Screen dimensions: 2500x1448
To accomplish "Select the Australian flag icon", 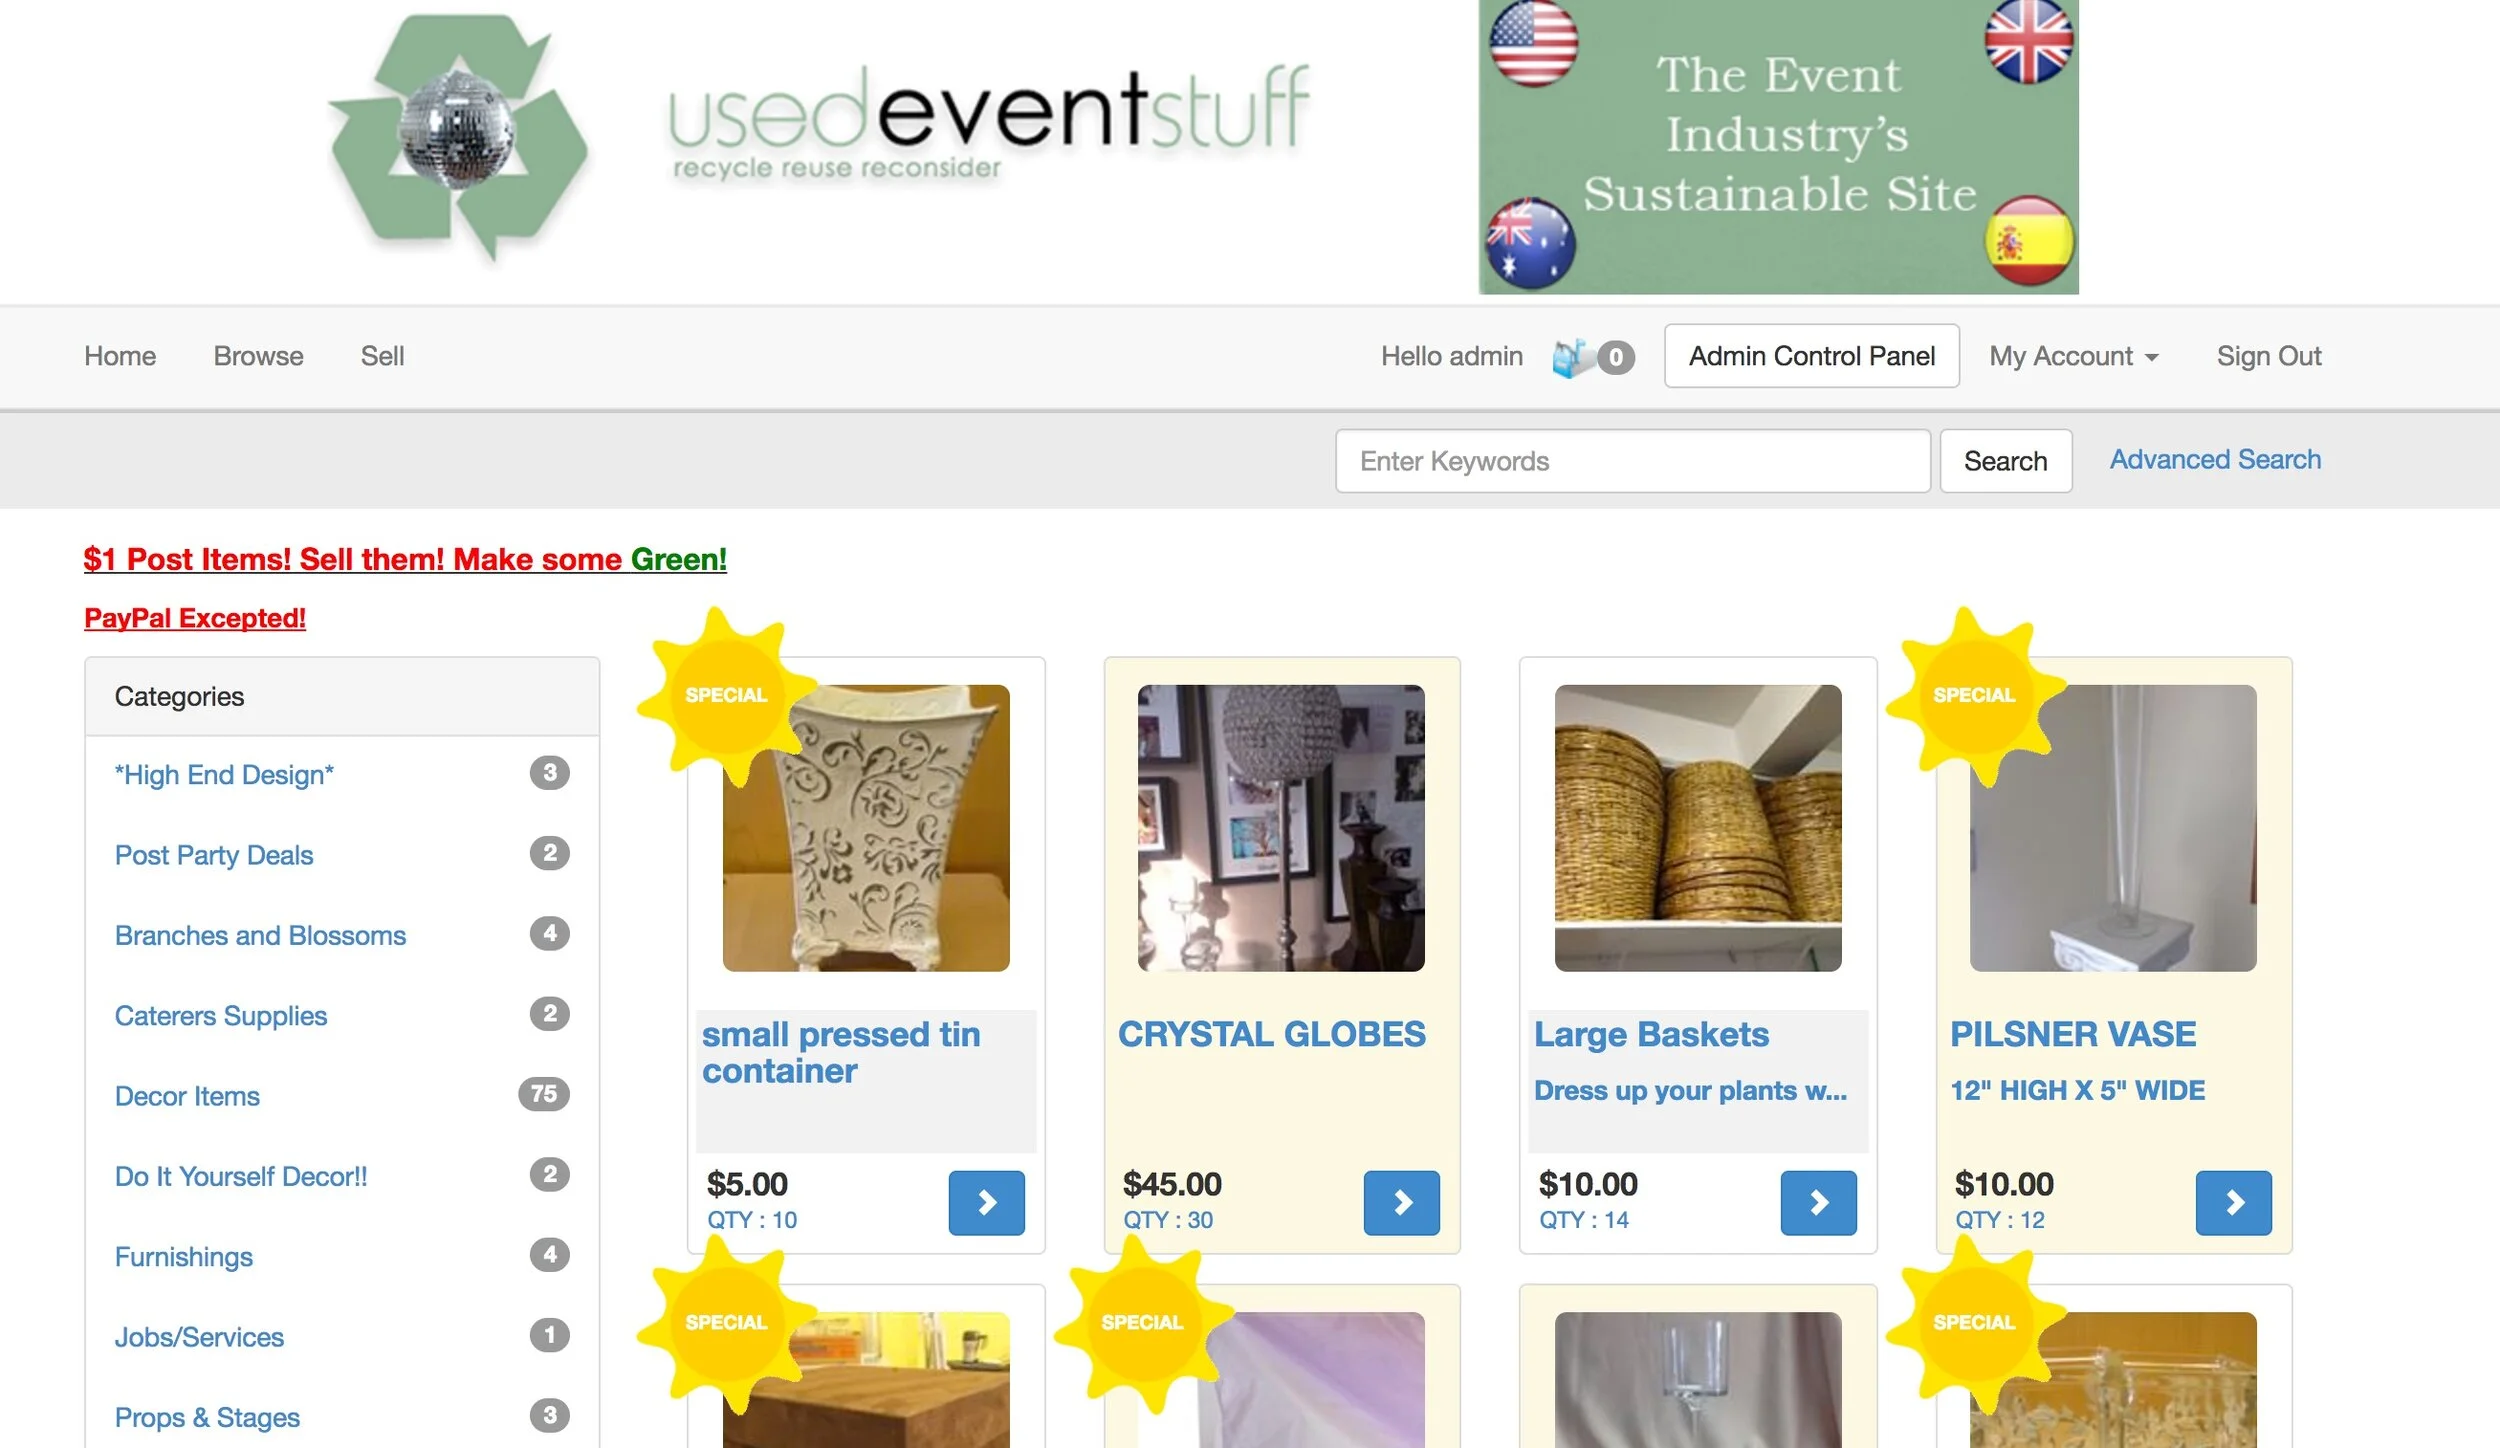I will 1530,243.
